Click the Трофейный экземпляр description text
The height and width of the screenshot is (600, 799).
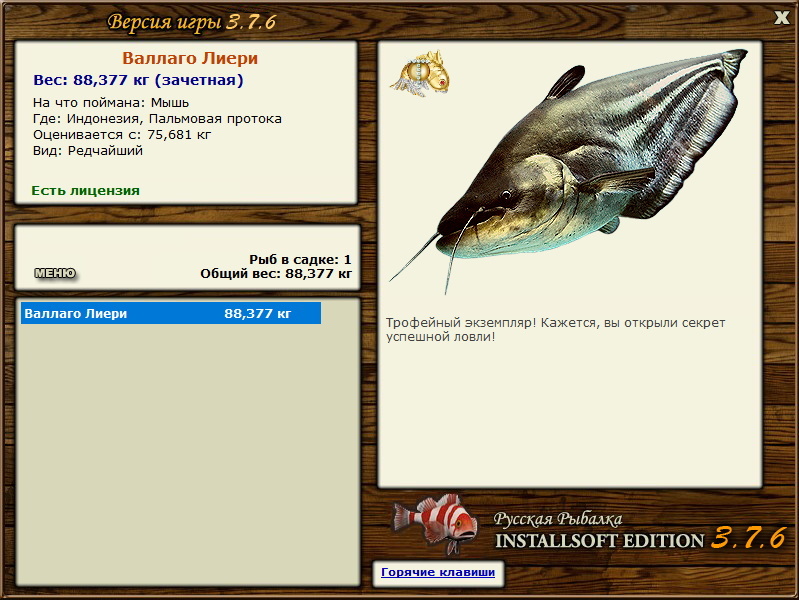tap(555, 329)
